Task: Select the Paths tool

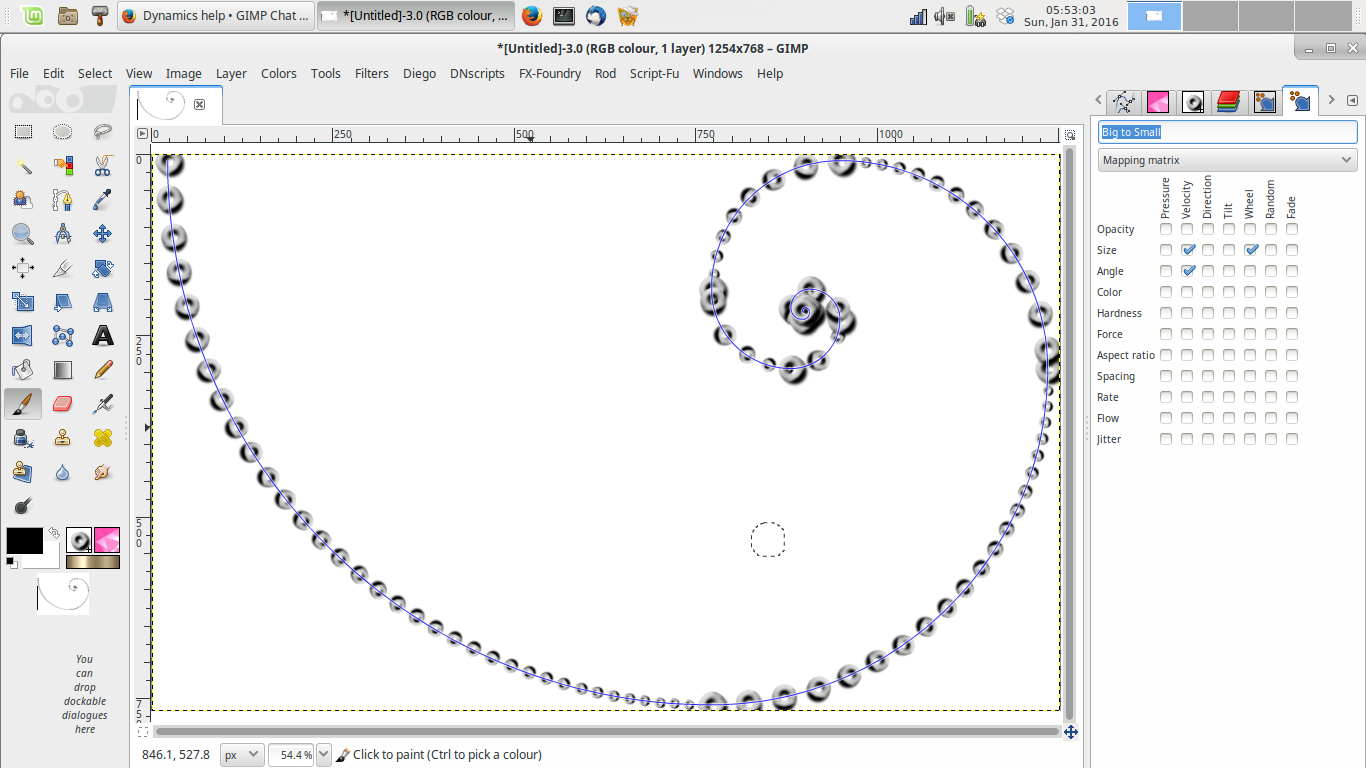Action: pos(62,200)
